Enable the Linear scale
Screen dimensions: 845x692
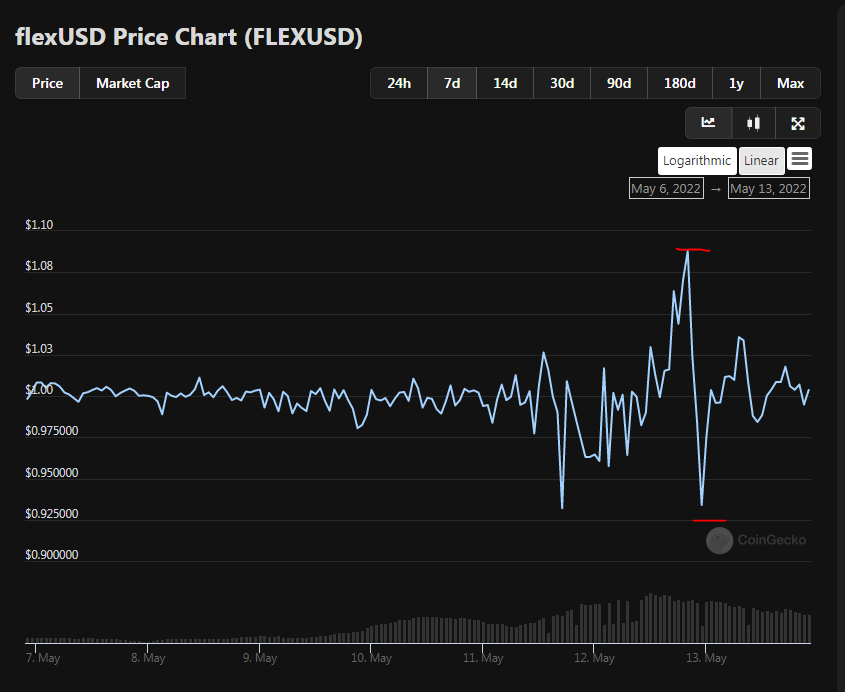tap(761, 161)
